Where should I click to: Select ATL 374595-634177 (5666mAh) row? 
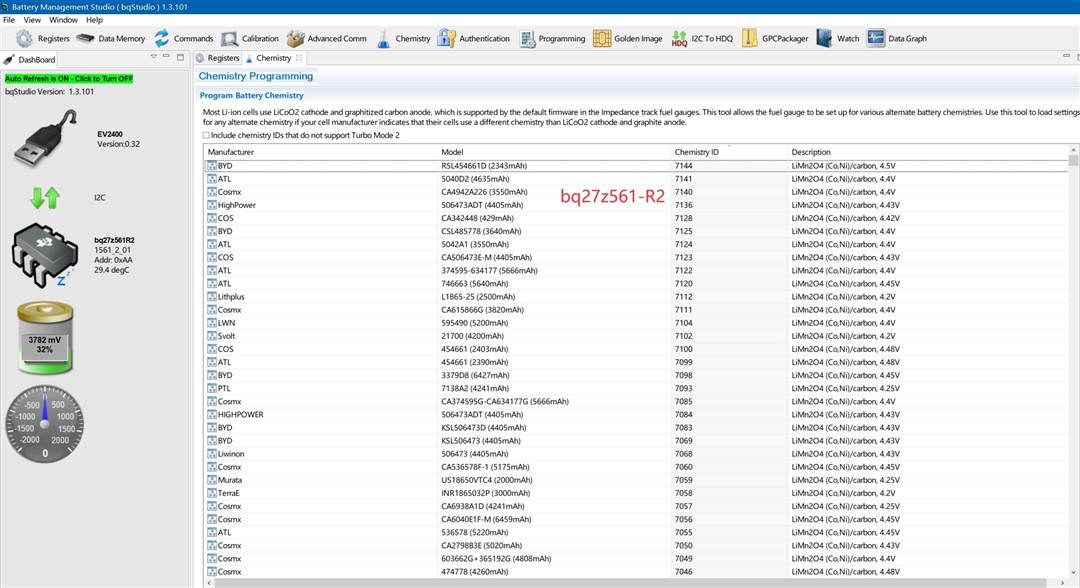[636, 271]
